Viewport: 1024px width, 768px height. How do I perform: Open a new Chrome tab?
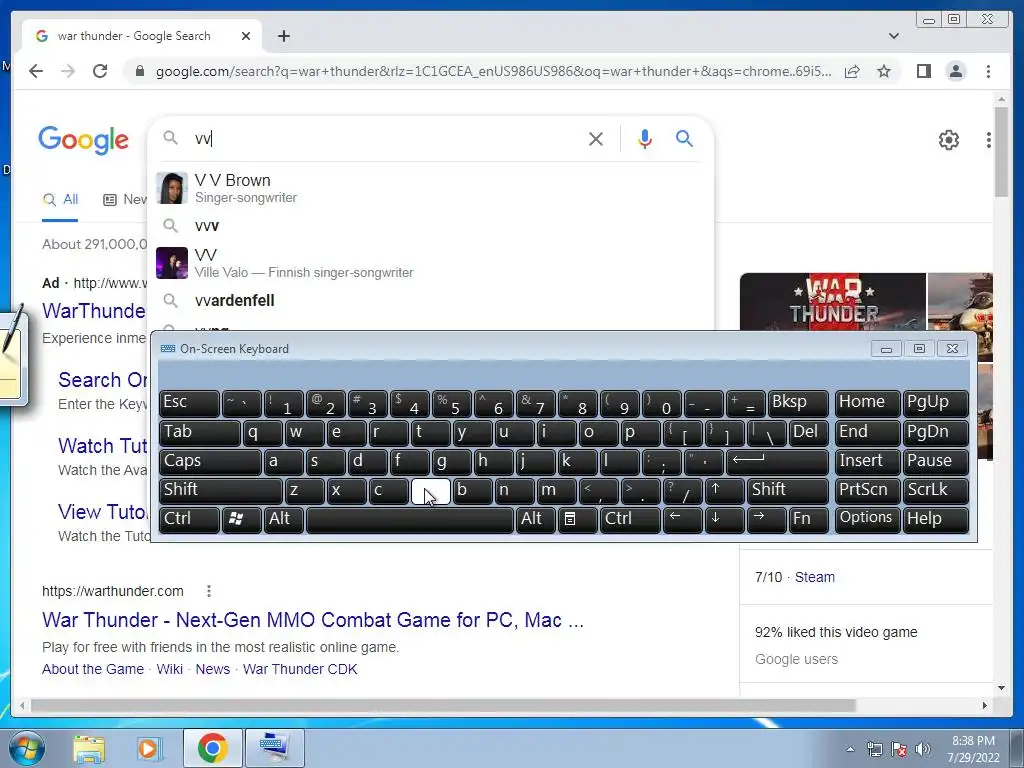coord(283,36)
